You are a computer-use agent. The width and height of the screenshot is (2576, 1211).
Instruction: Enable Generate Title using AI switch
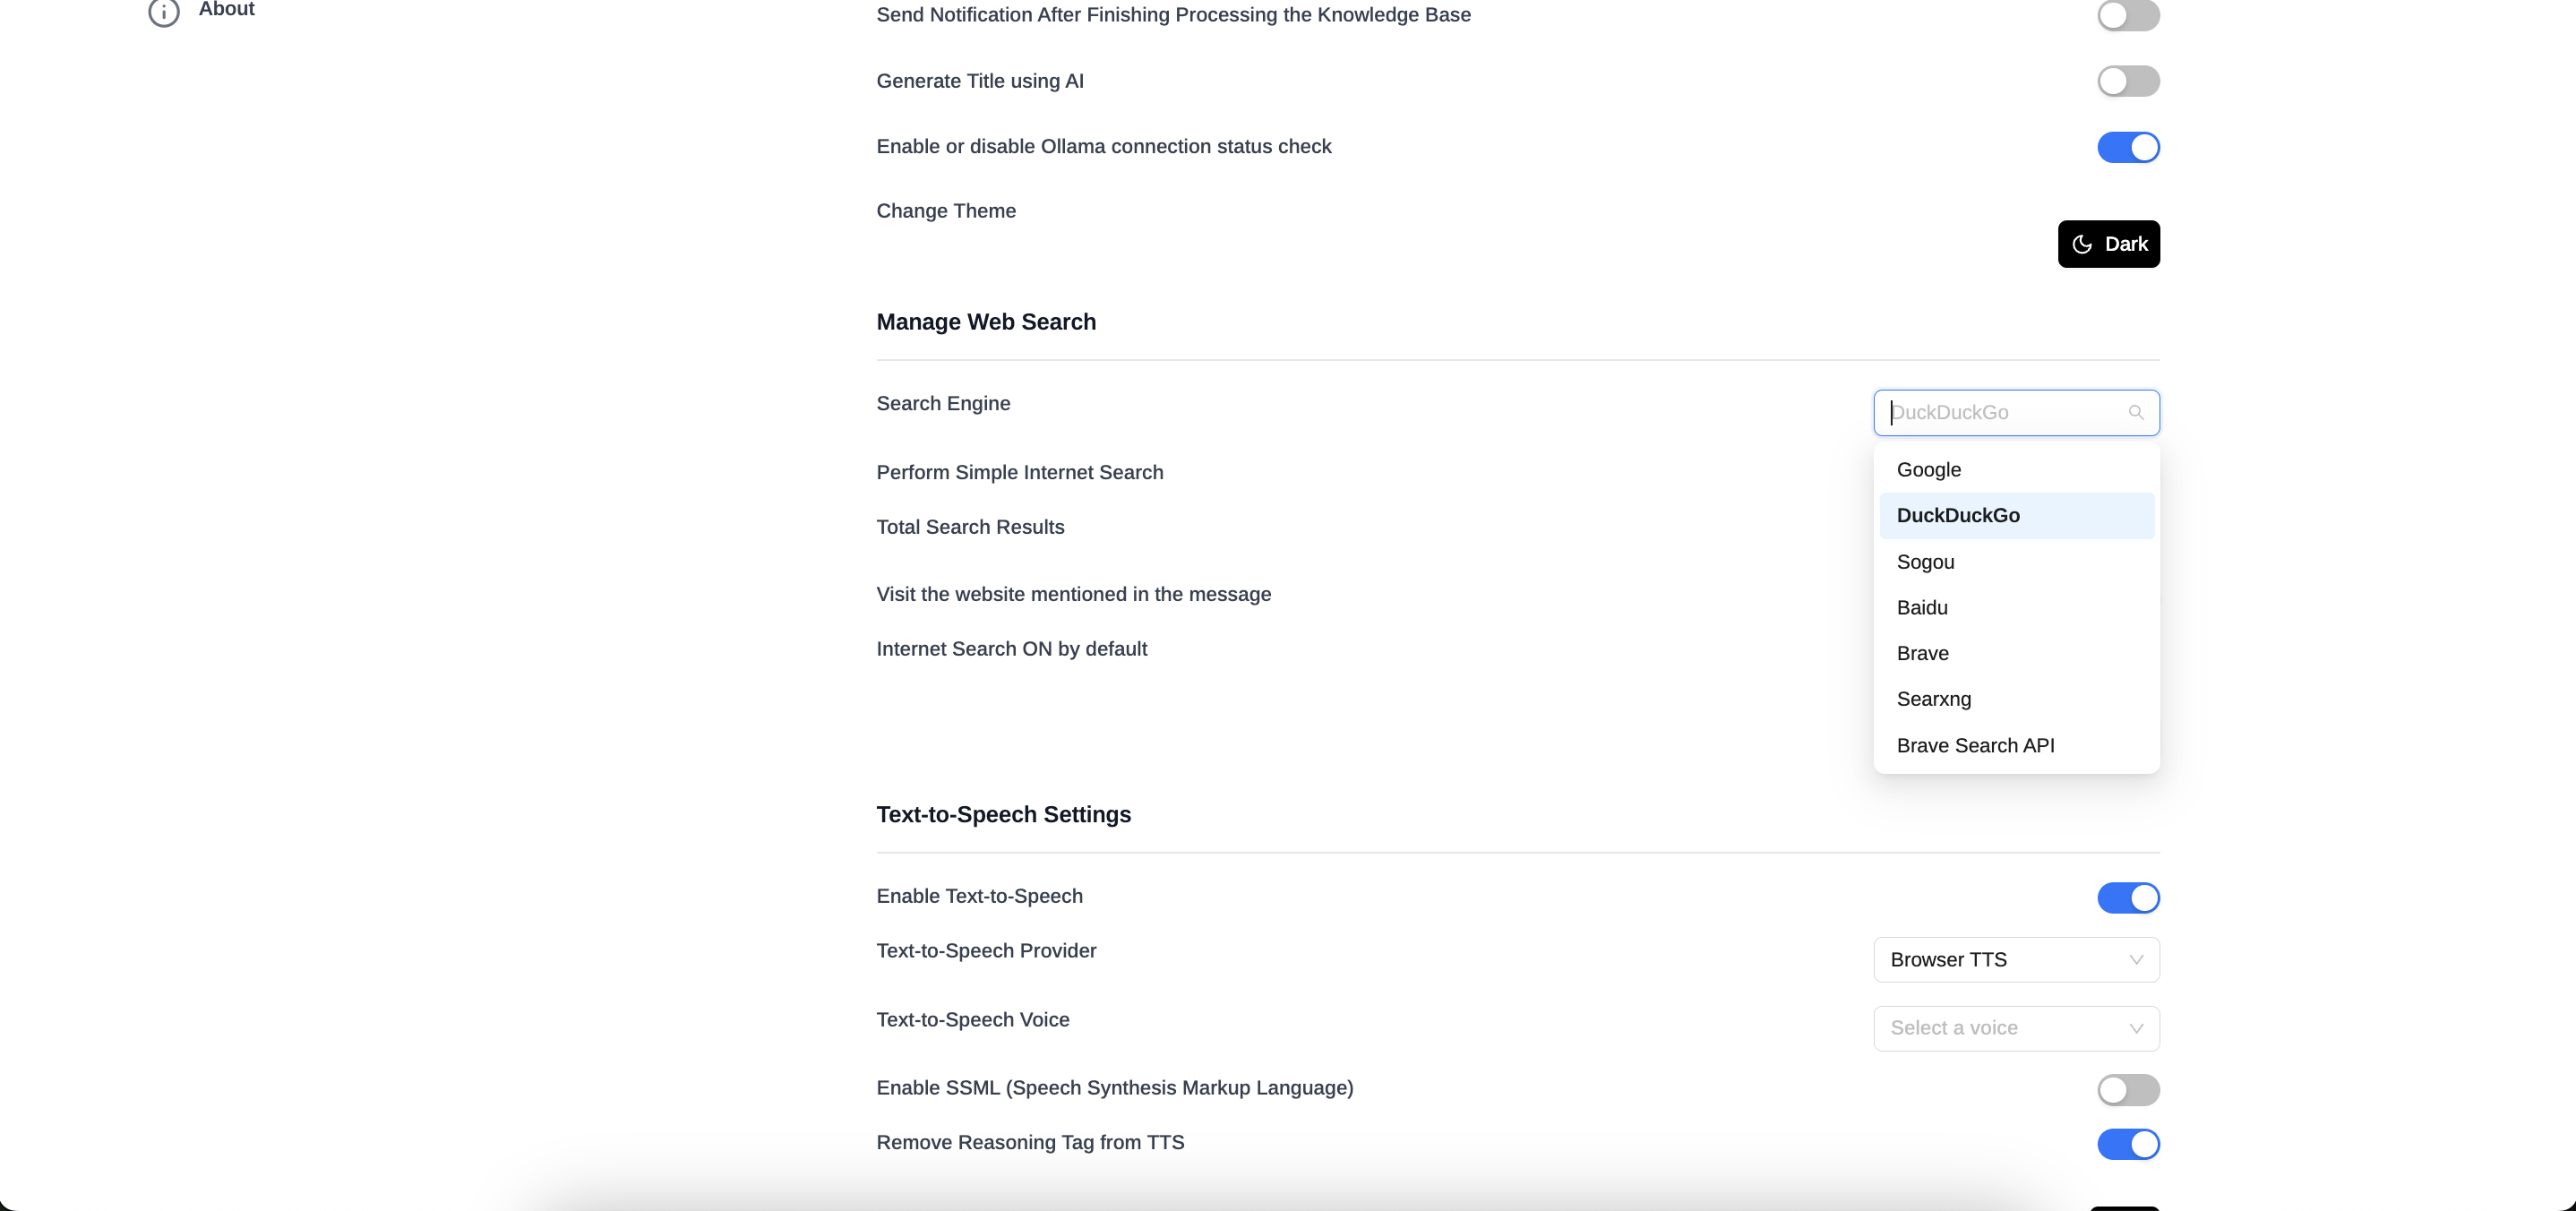(x=2127, y=81)
